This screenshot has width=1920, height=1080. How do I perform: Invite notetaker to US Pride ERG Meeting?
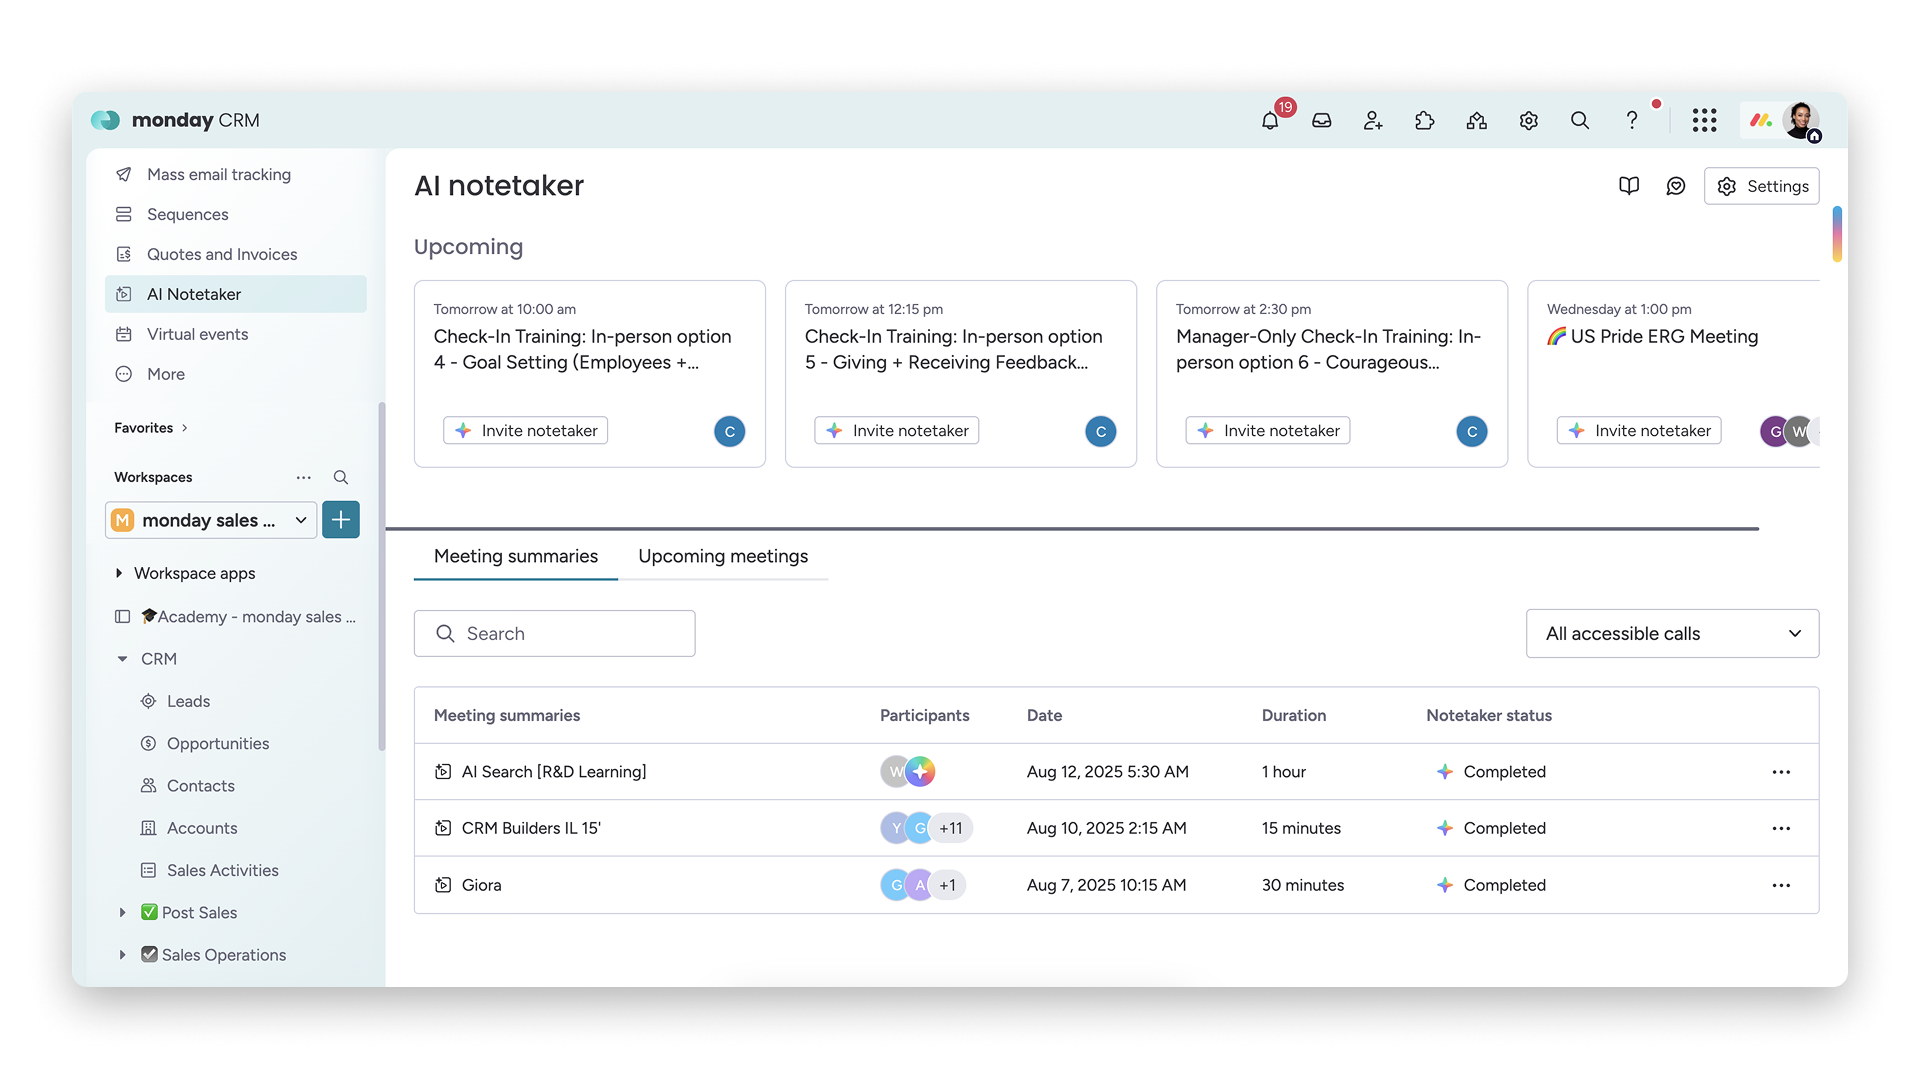(x=1639, y=430)
